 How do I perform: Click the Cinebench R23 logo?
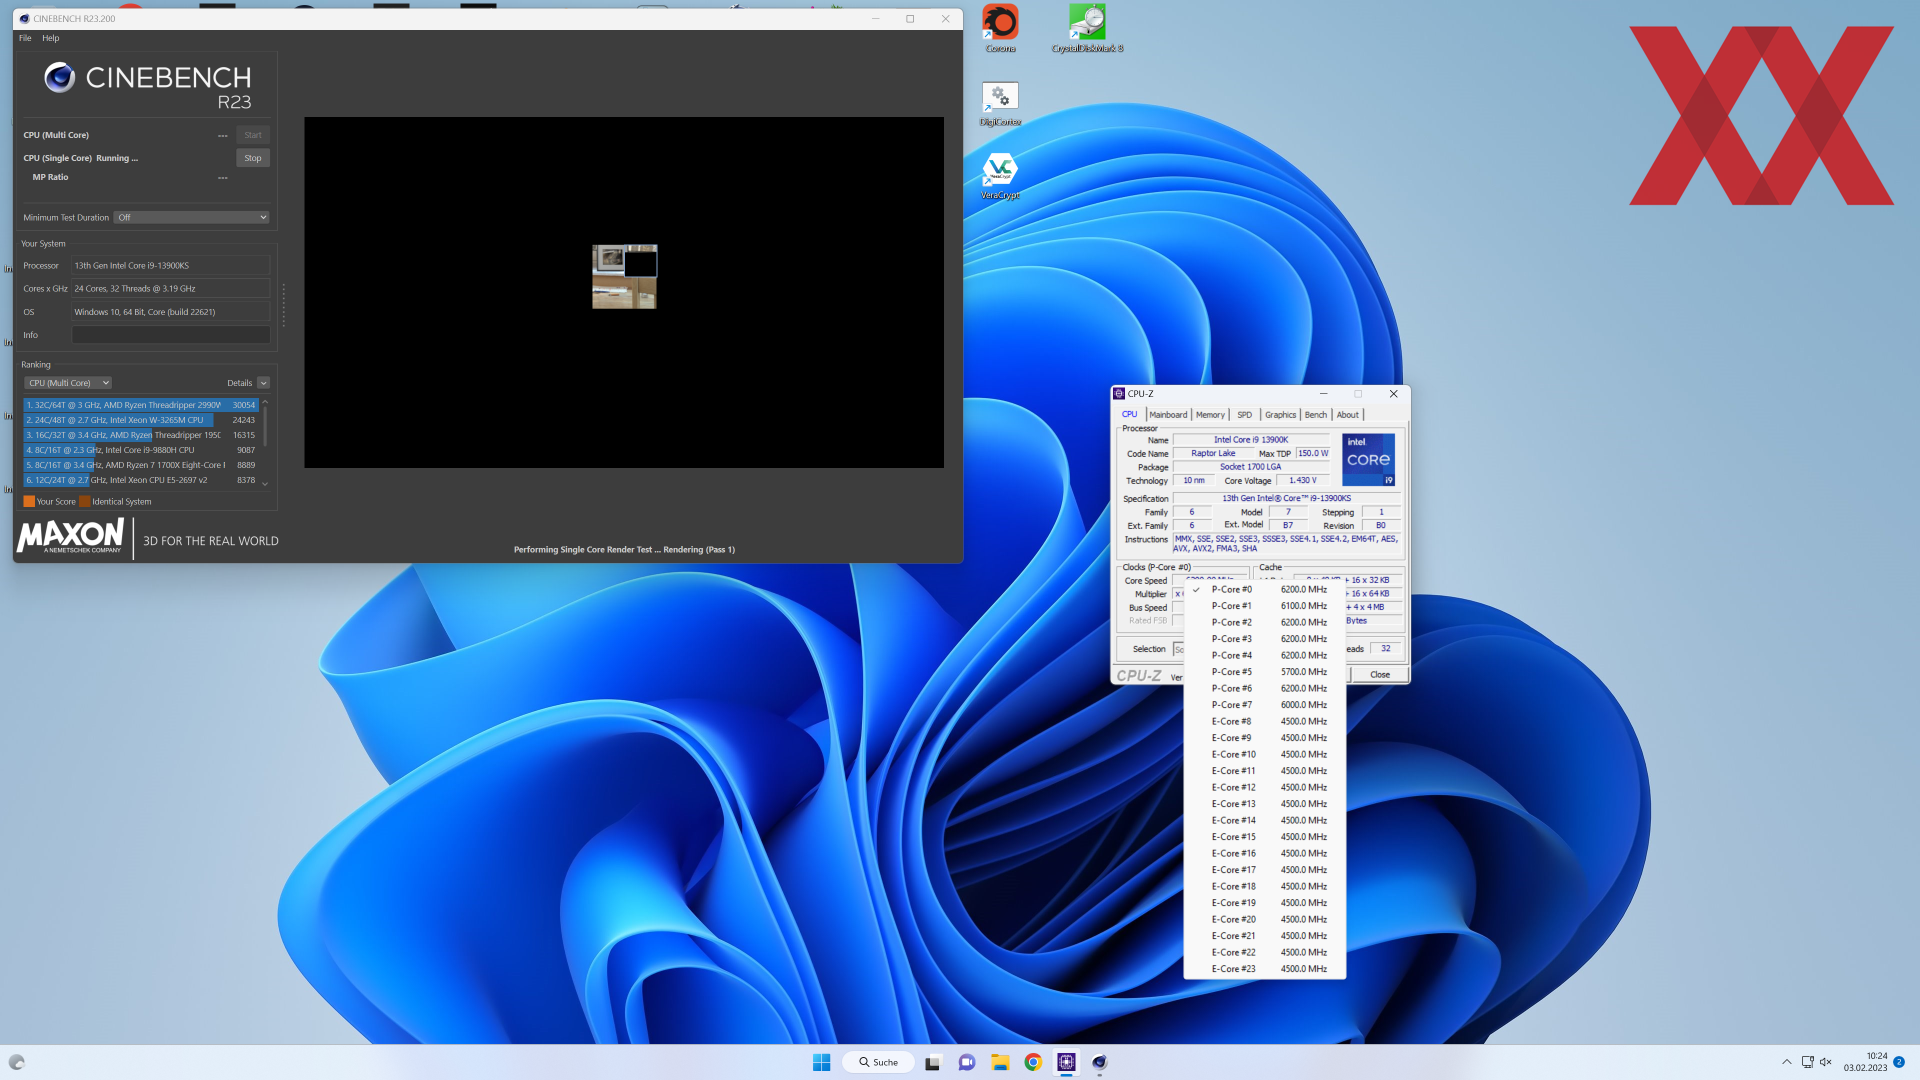click(148, 86)
